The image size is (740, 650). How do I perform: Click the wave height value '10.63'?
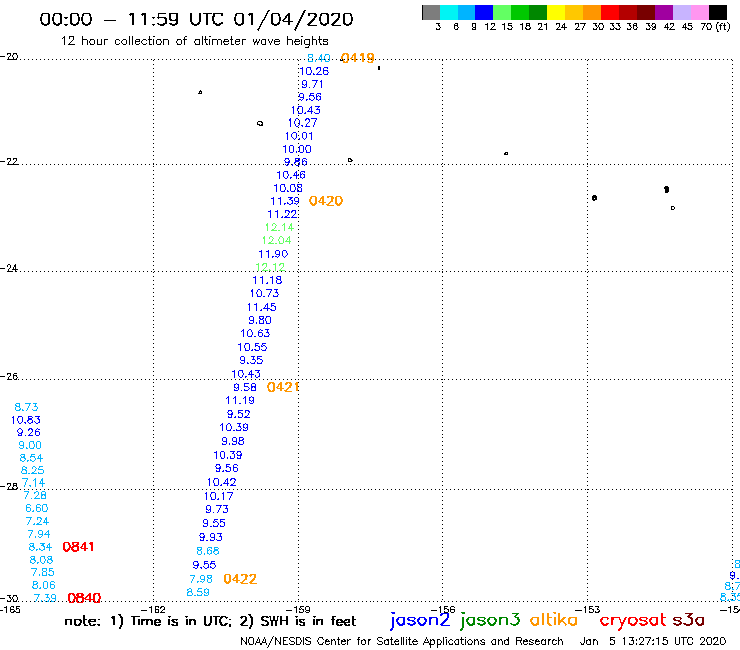(255, 333)
